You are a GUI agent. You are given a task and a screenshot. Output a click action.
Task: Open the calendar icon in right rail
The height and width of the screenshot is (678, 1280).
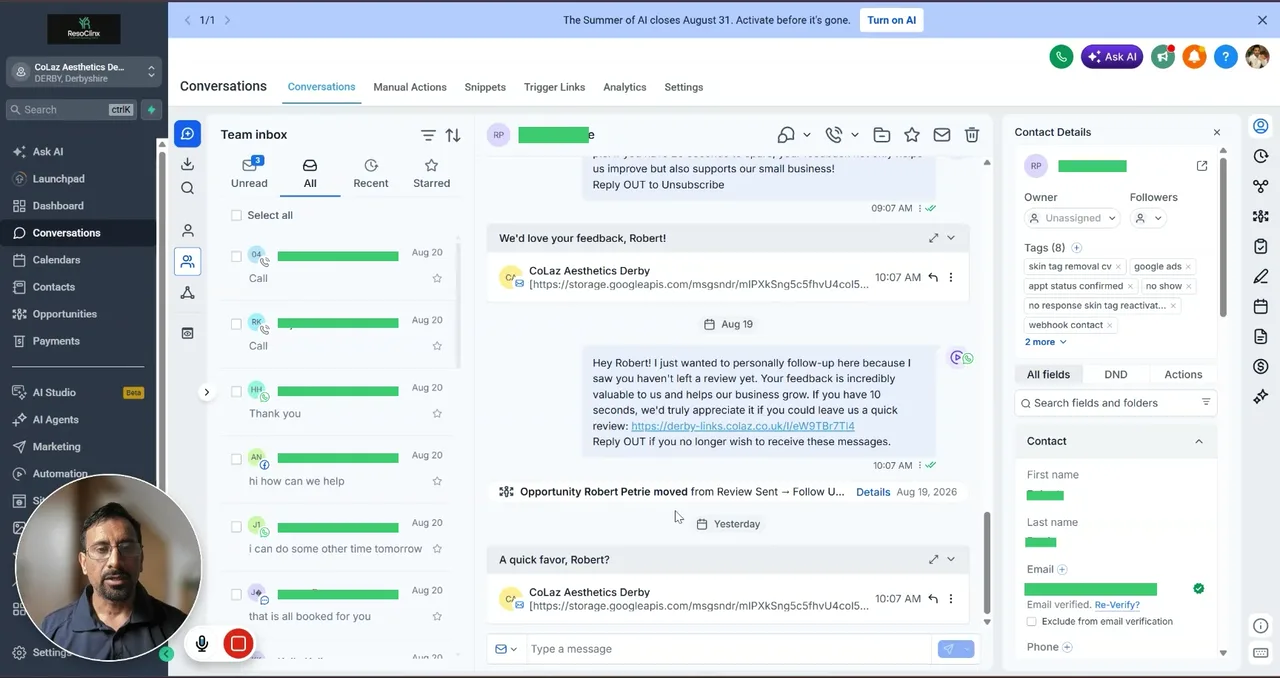(x=1261, y=306)
